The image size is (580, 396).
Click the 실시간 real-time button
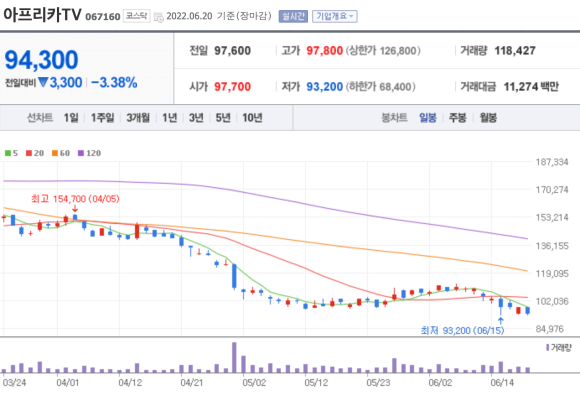[293, 16]
